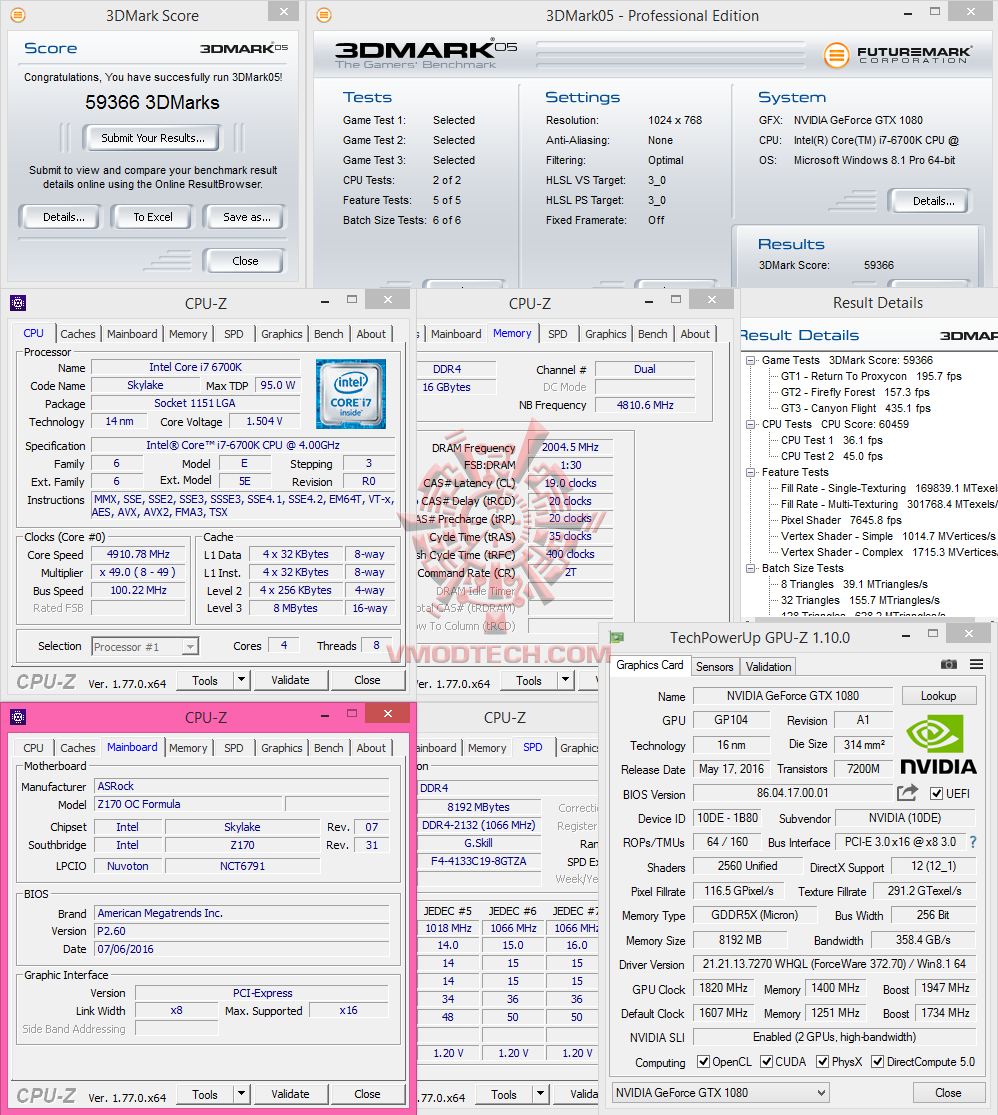Viewport: 998px width, 1115px height.
Task: Click the SPD part number F4-4133C19-8GTZA
Action: point(479,860)
